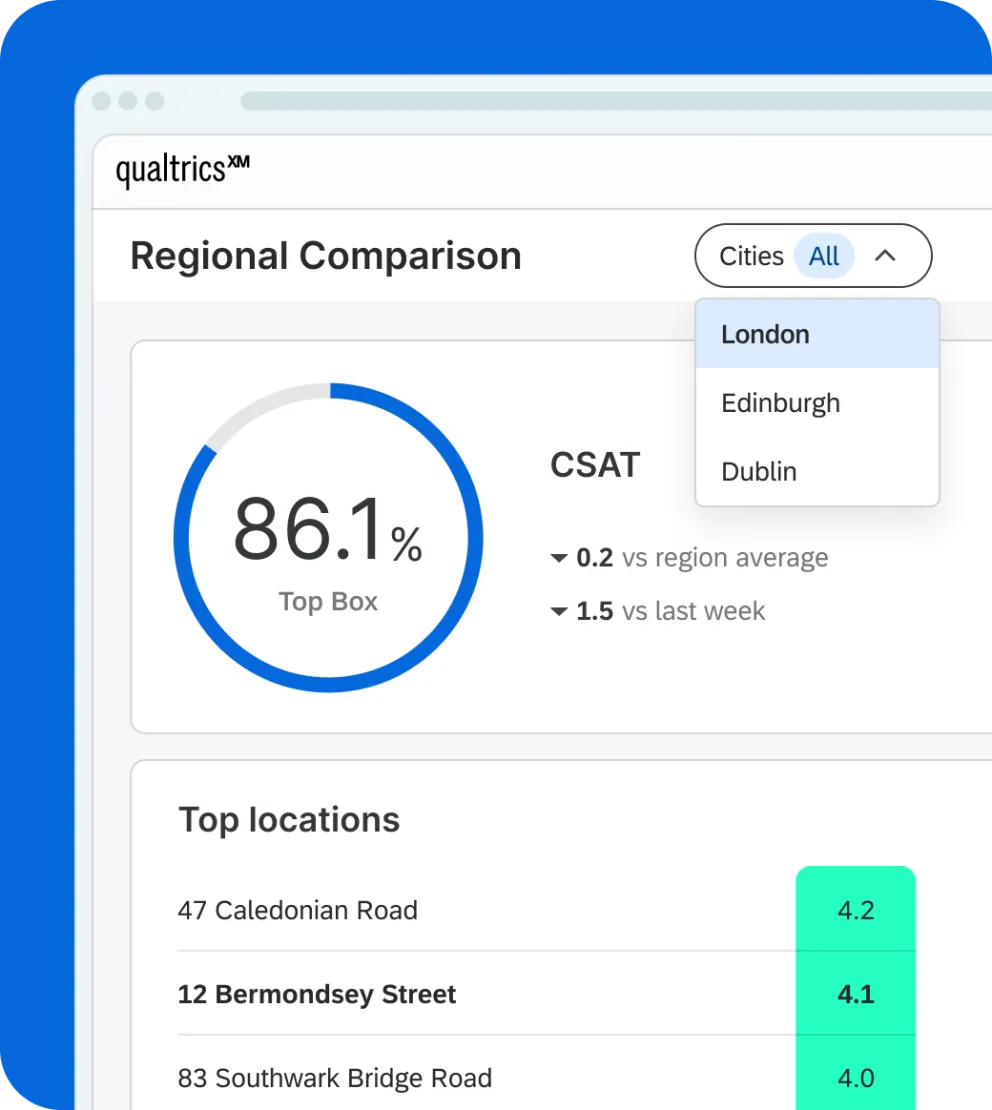Image resolution: width=992 pixels, height=1110 pixels.
Task: Select London from the cities list
Action: point(817,334)
